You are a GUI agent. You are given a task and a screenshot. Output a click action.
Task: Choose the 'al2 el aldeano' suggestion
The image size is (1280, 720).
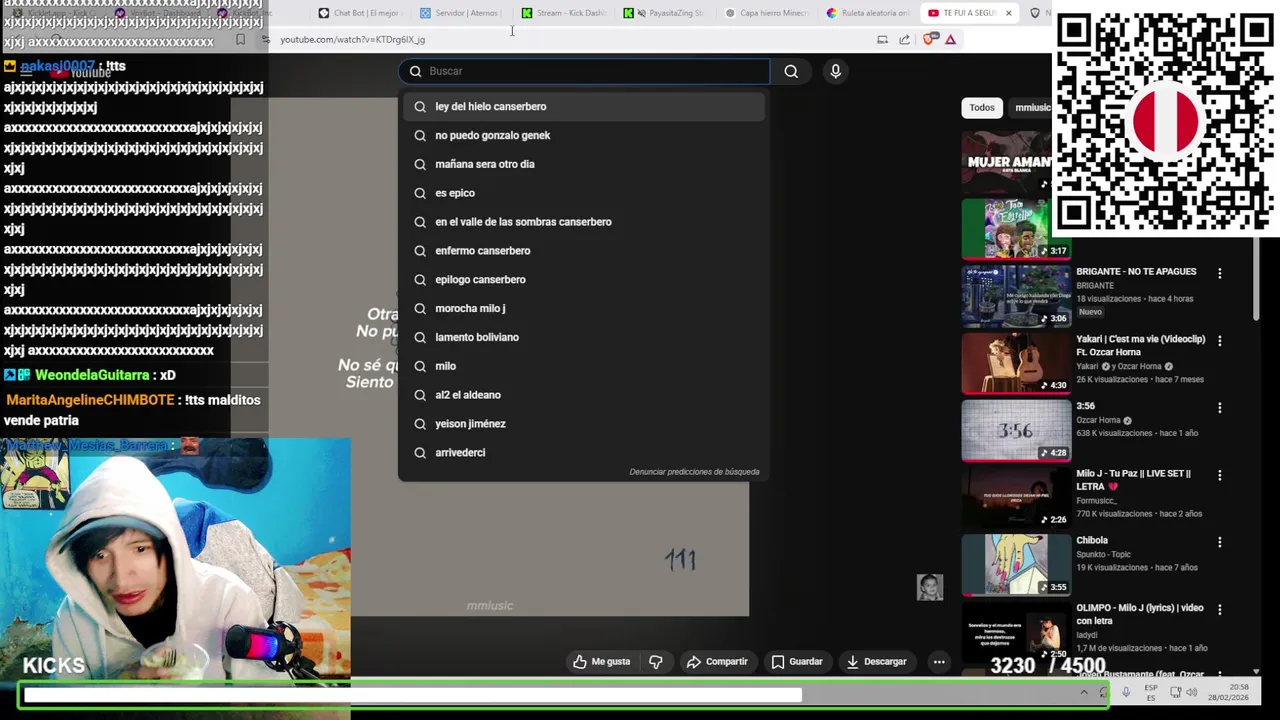click(584, 395)
